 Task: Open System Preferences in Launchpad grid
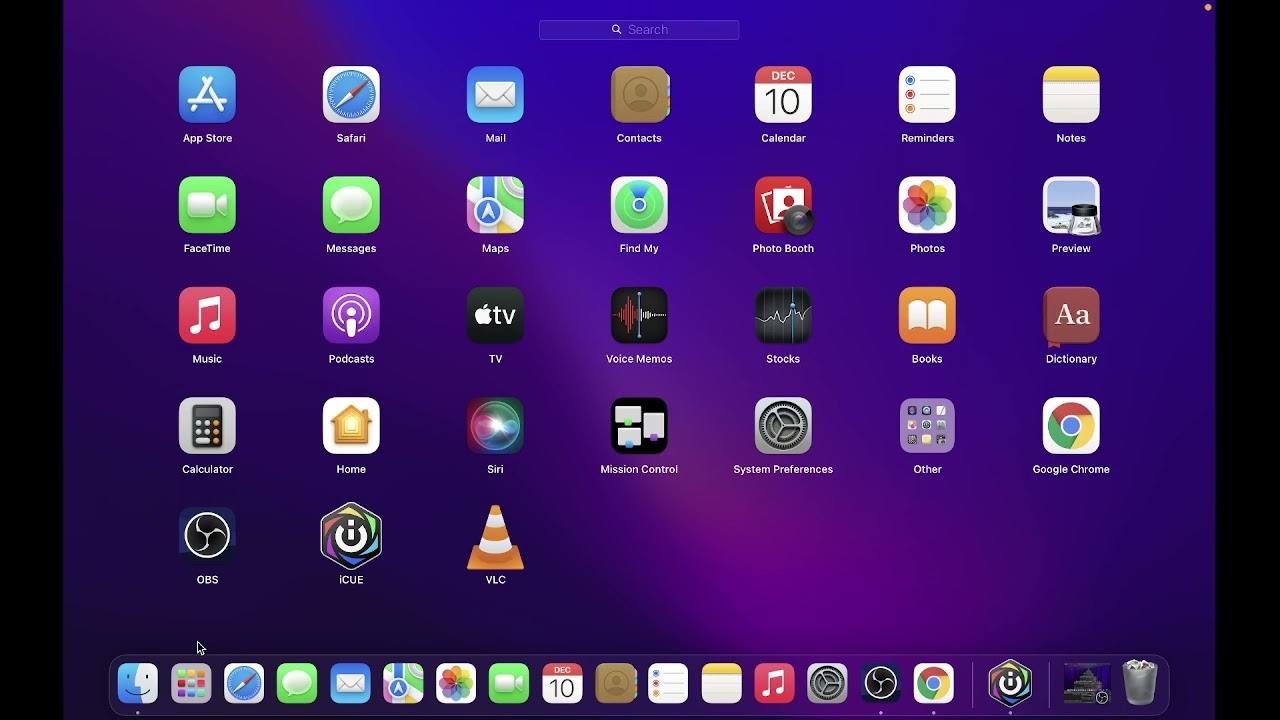click(783, 426)
